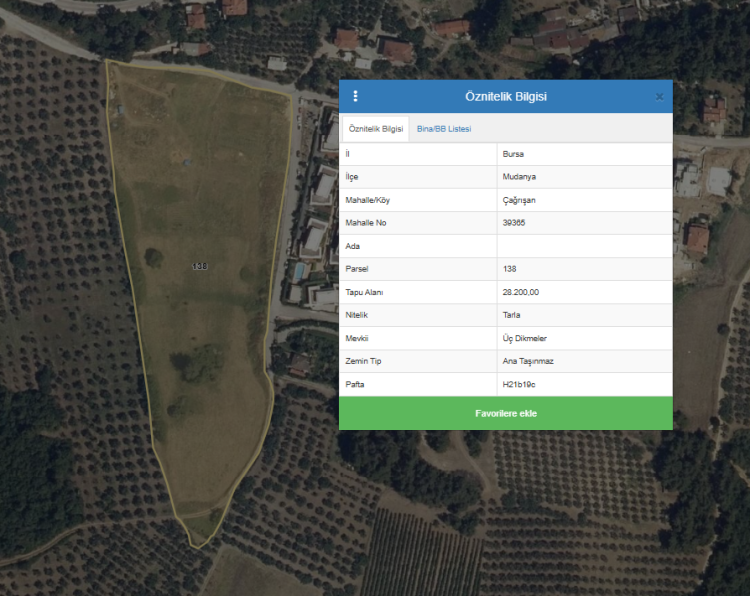Select the Tarla value in Nitelik row

point(512,315)
